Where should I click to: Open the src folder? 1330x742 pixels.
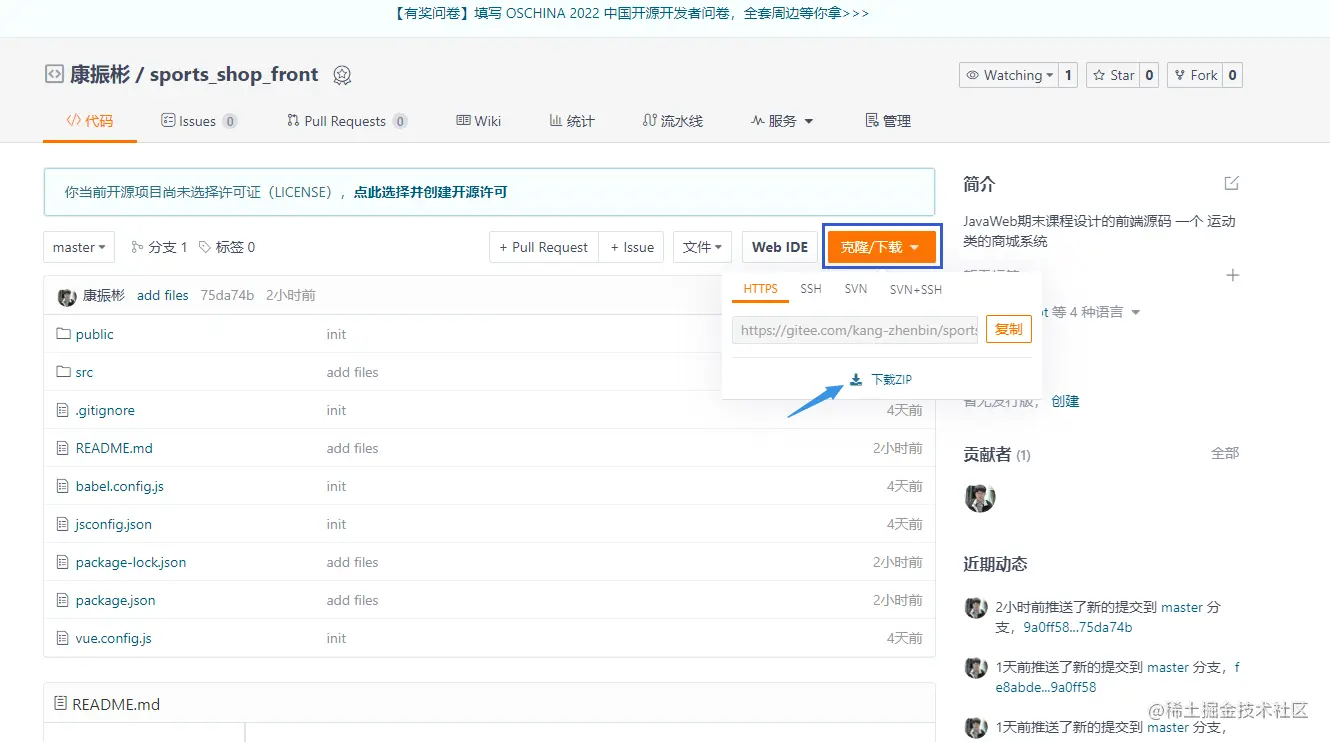pyautogui.click(x=84, y=372)
